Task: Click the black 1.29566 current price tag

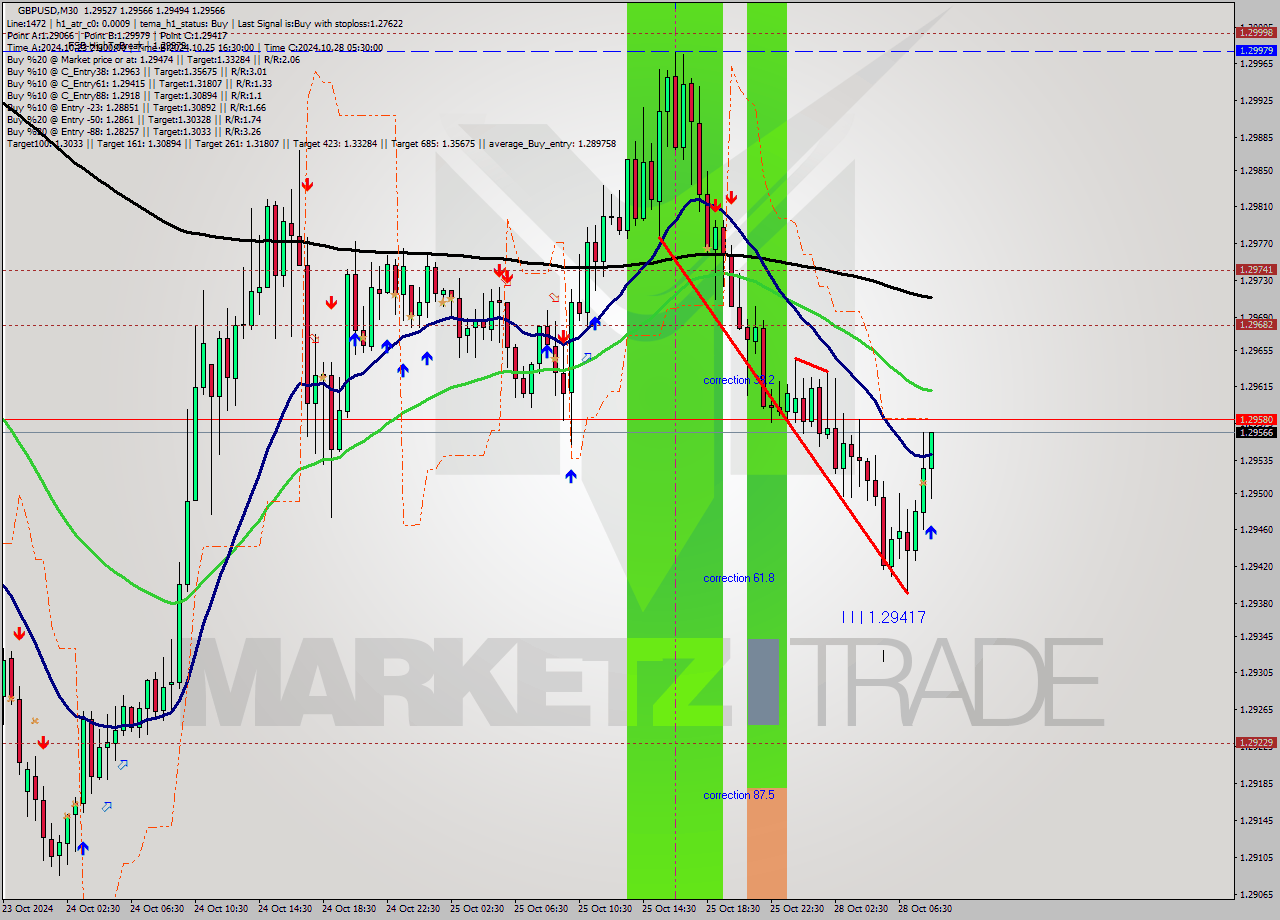Action: point(1256,433)
